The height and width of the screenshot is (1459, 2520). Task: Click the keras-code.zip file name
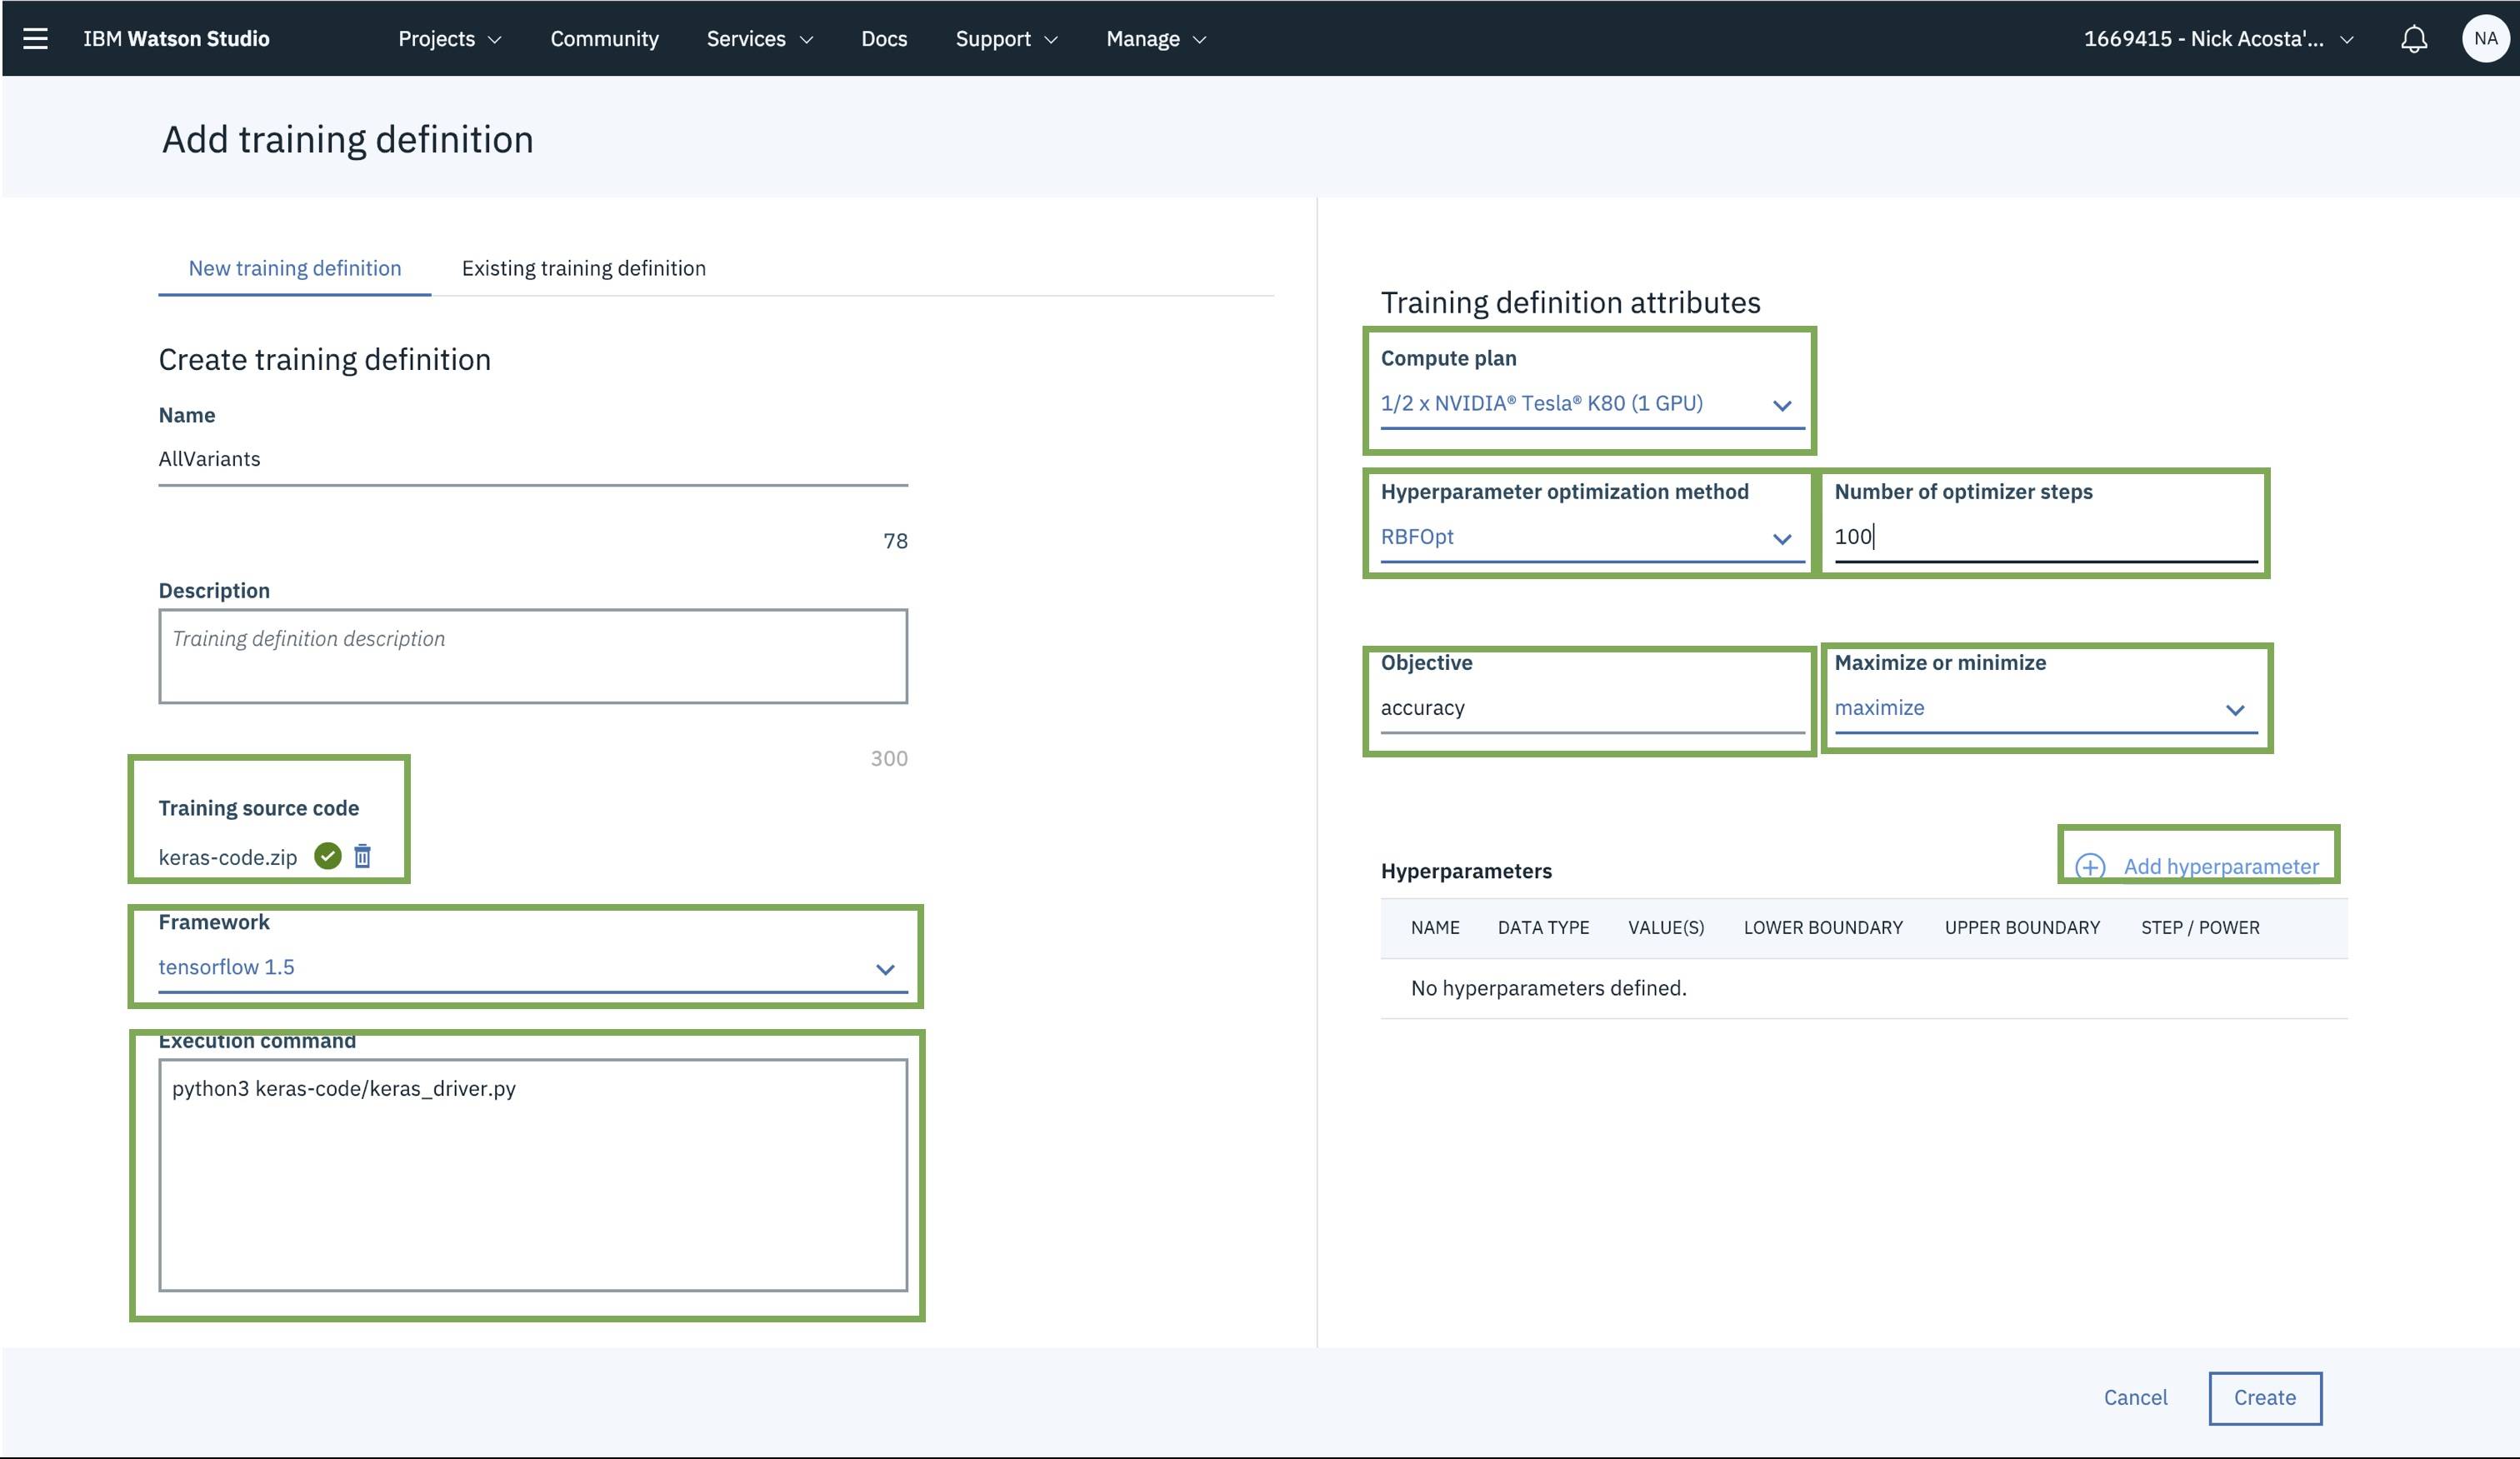[x=228, y=857]
